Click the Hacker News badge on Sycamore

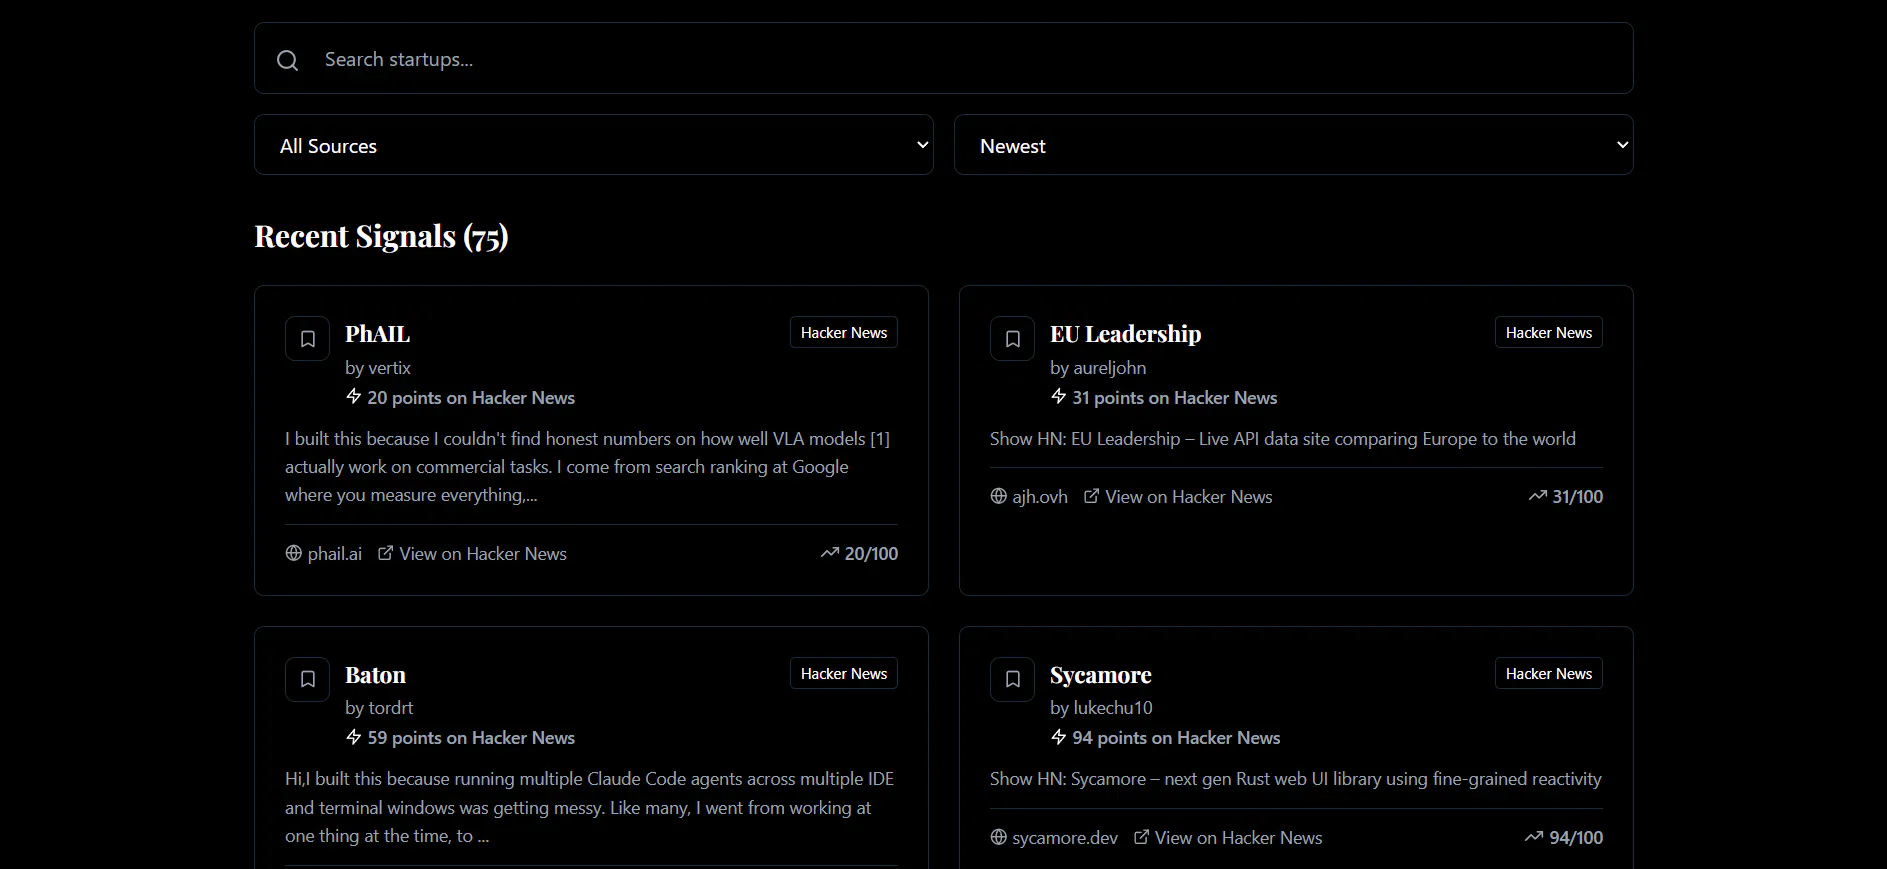pyautogui.click(x=1549, y=673)
